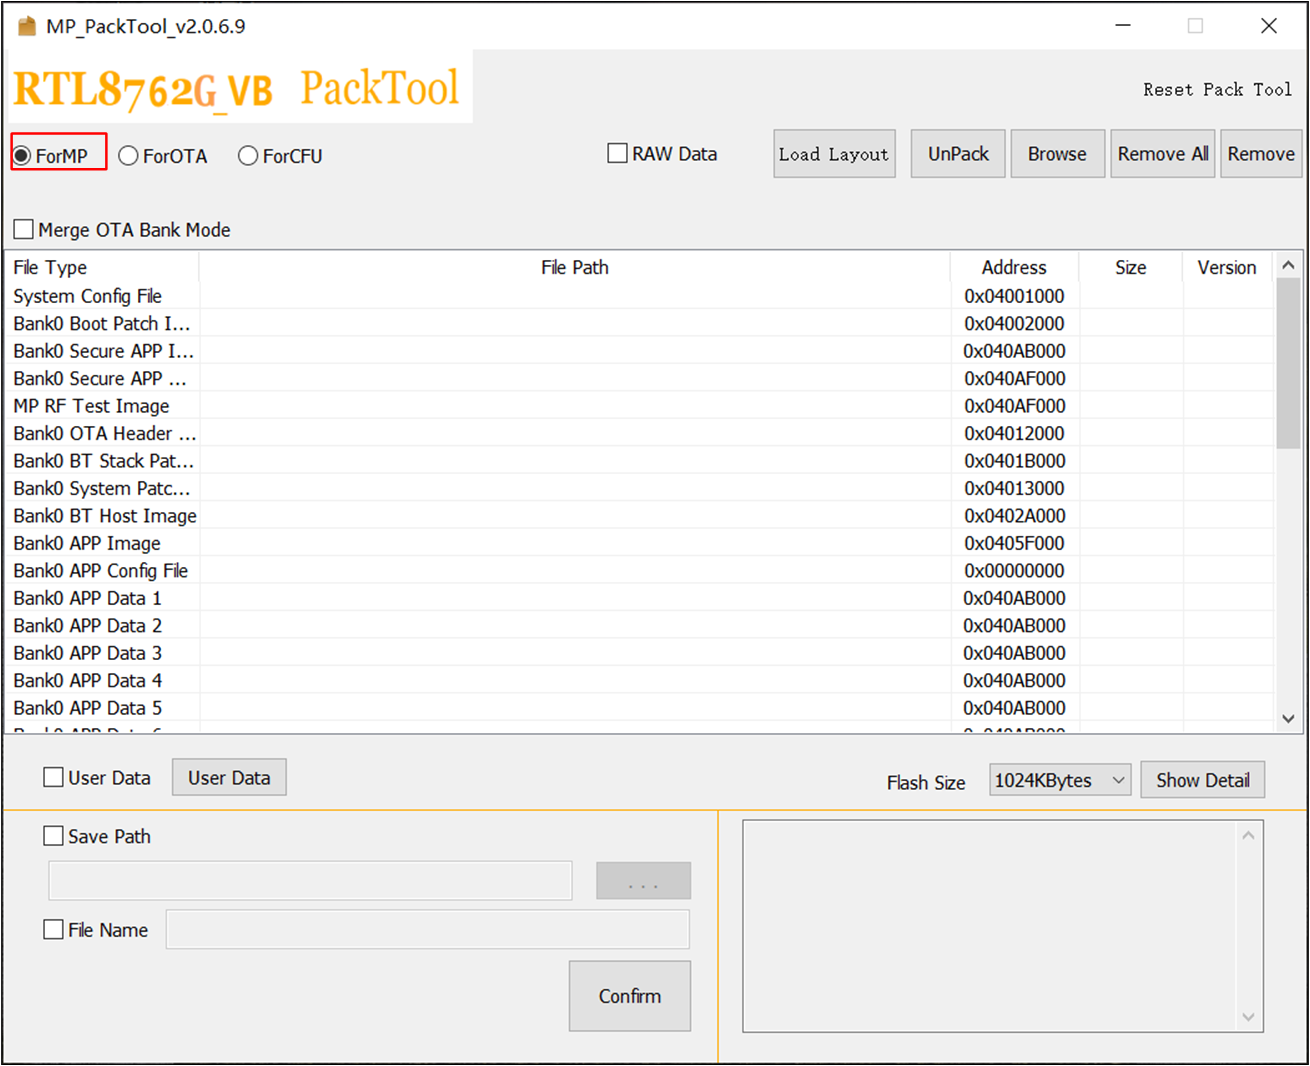Image resolution: width=1310 pixels, height=1066 pixels.
Task: Click the Confirm button
Action: (x=629, y=996)
